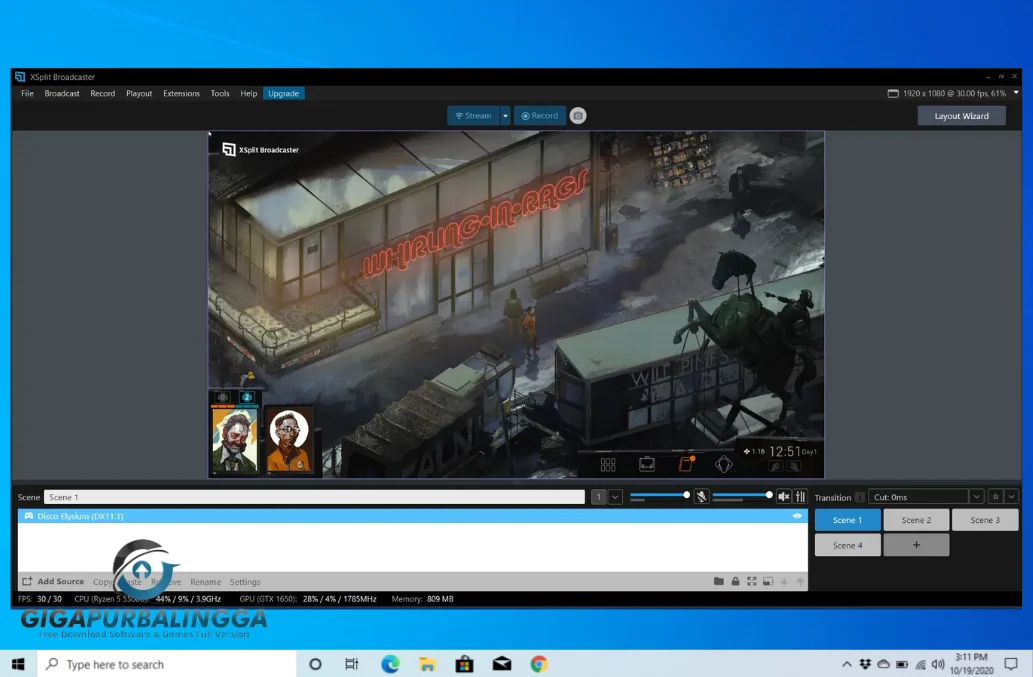Open the File menu
Viewport: 1033px width, 677px height.
tap(27, 94)
